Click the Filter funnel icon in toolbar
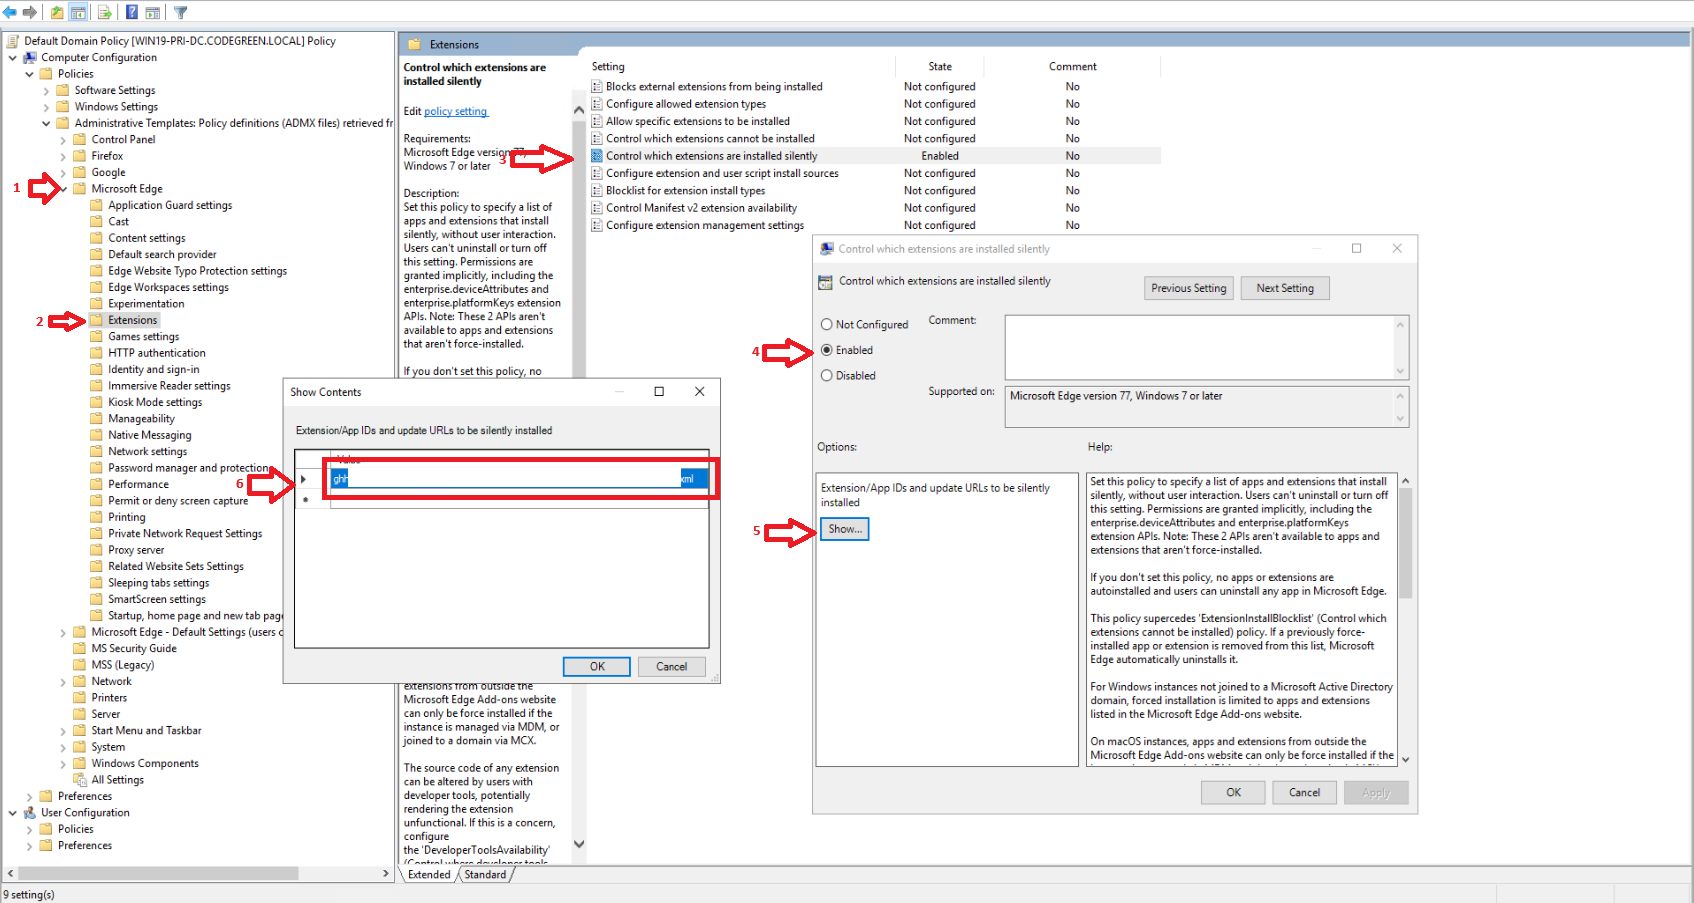1694x903 pixels. coord(181,12)
